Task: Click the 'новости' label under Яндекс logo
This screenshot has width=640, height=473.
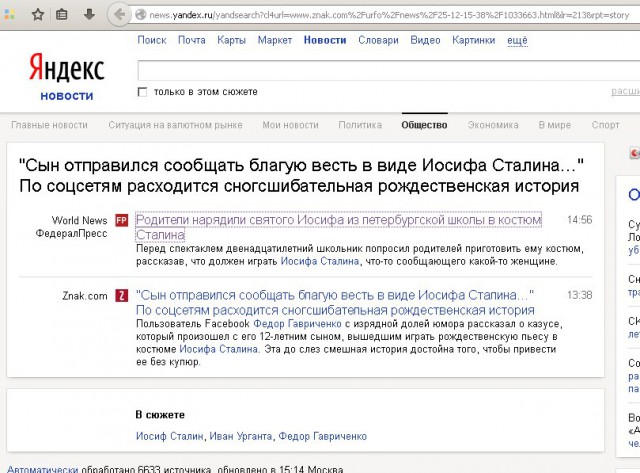Action: [x=67, y=96]
